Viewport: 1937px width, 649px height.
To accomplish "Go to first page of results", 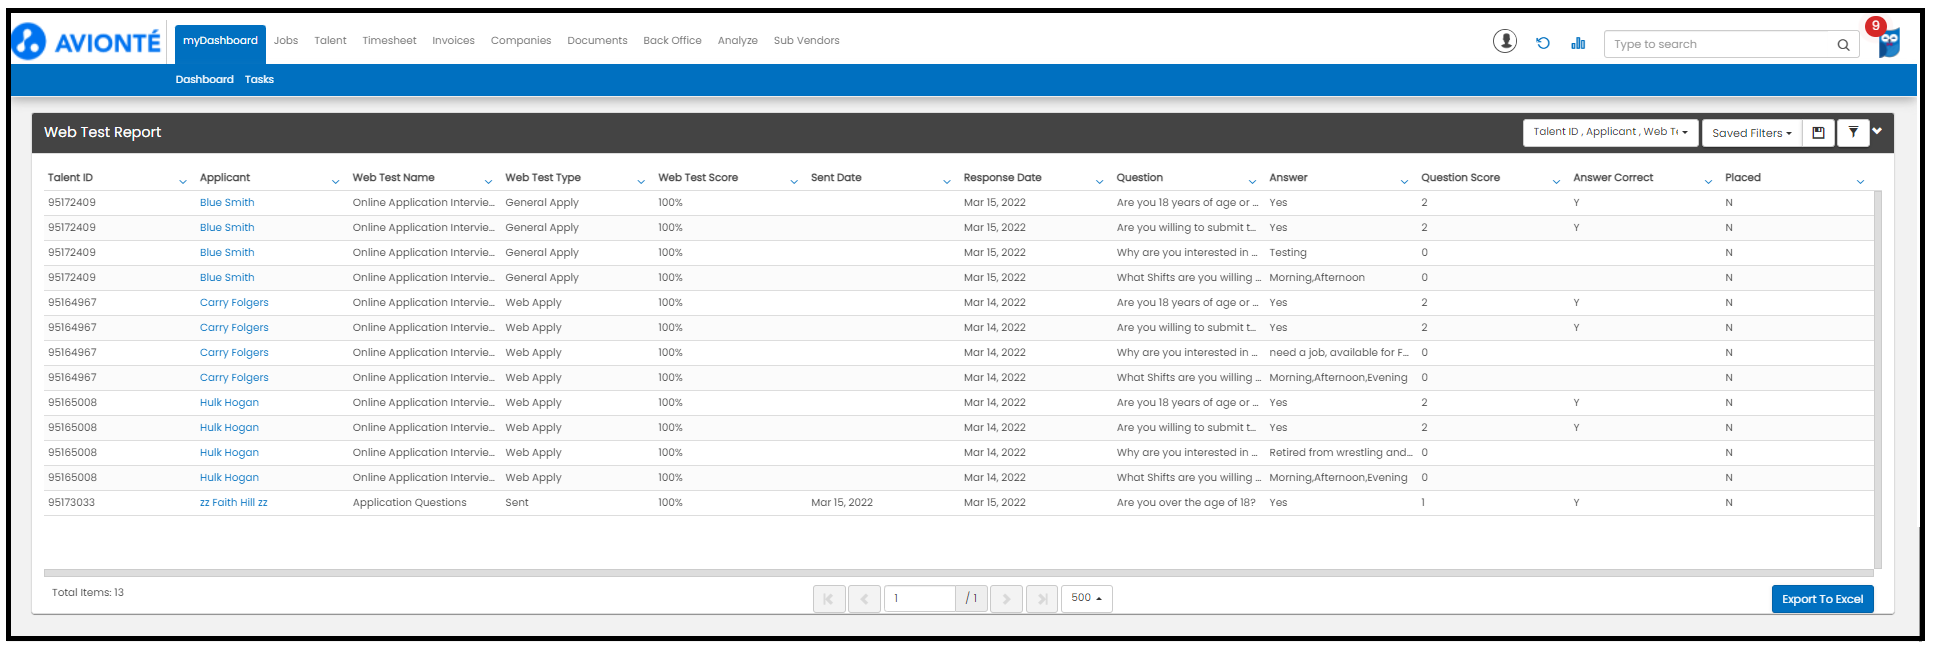I will click(829, 599).
